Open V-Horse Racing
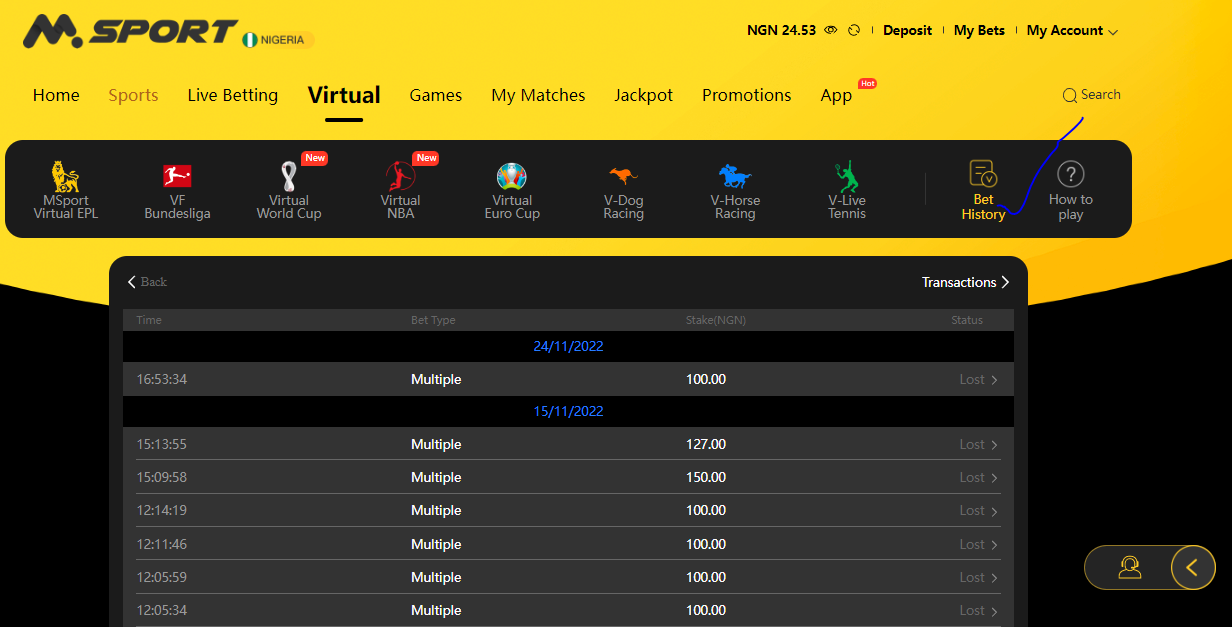Image resolution: width=1232 pixels, height=627 pixels. pos(735,188)
